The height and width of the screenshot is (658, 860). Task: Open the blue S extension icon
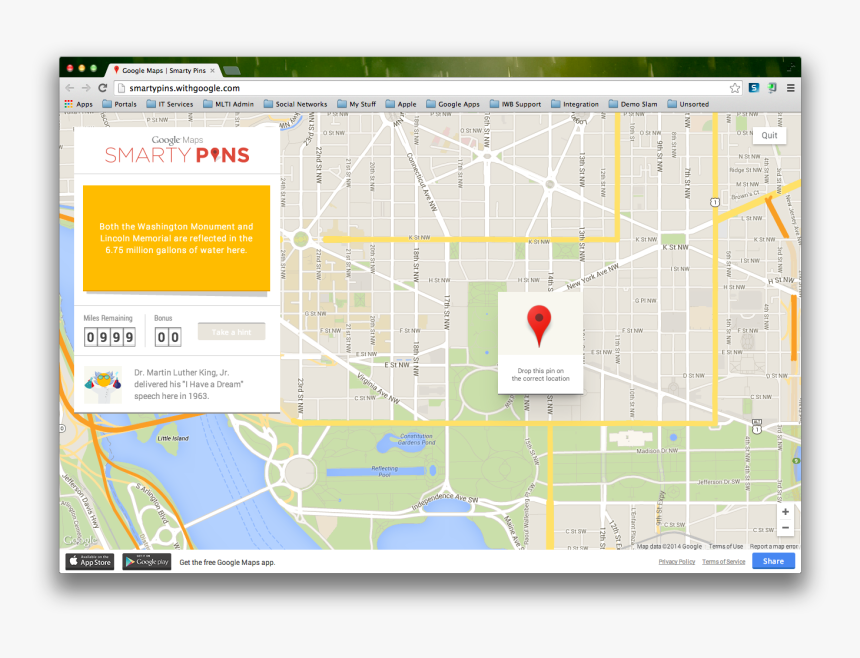click(x=754, y=88)
